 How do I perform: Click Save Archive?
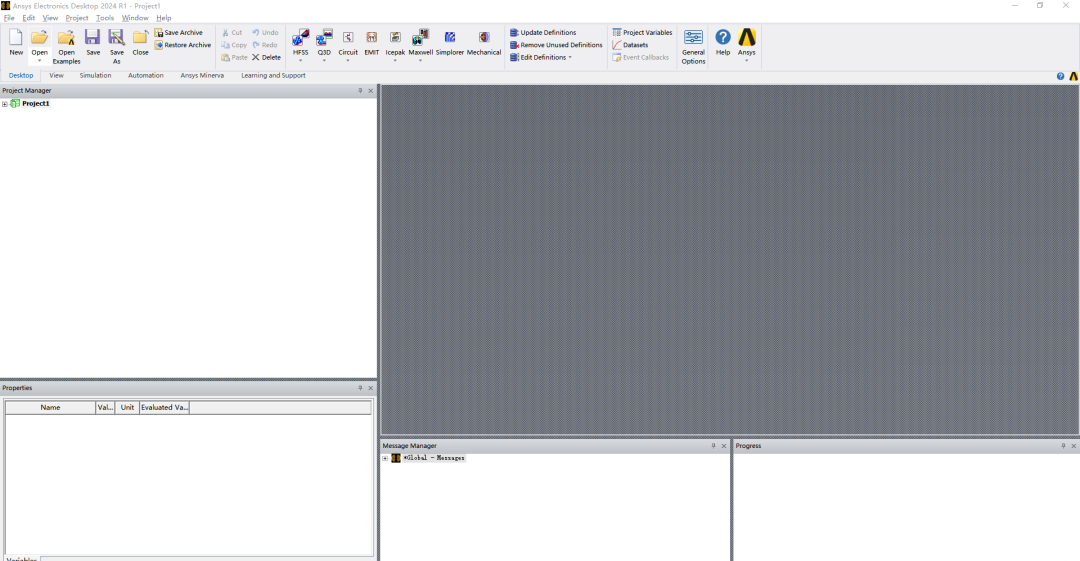tap(178, 32)
